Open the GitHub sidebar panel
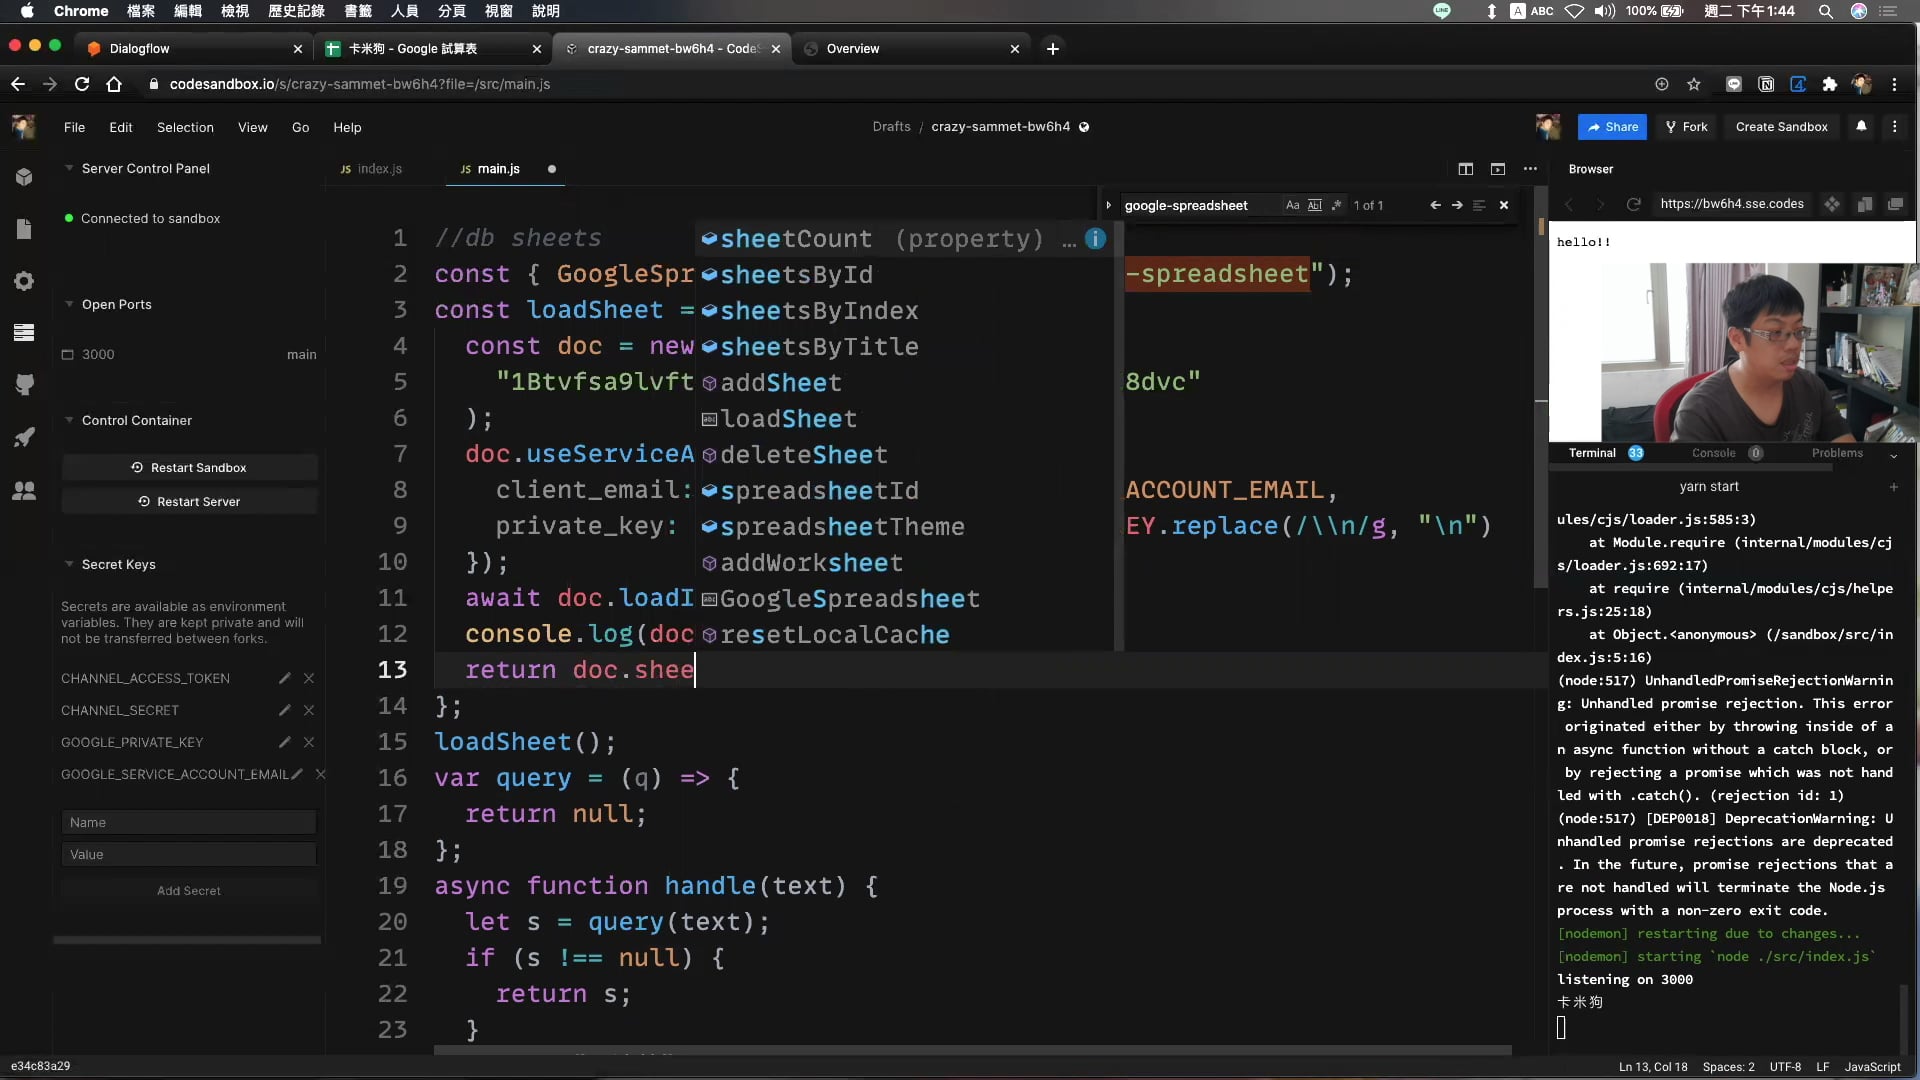The width and height of the screenshot is (1920, 1080). 24,385
